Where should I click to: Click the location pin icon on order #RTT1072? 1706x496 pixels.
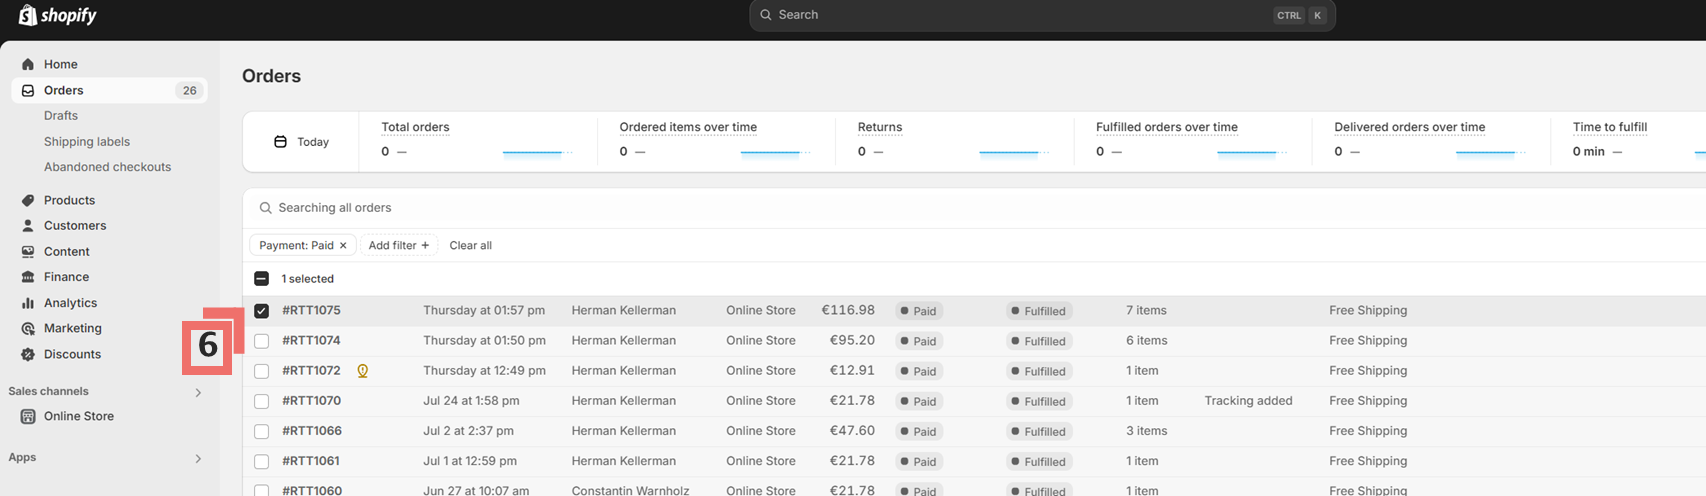click(363, 371)
